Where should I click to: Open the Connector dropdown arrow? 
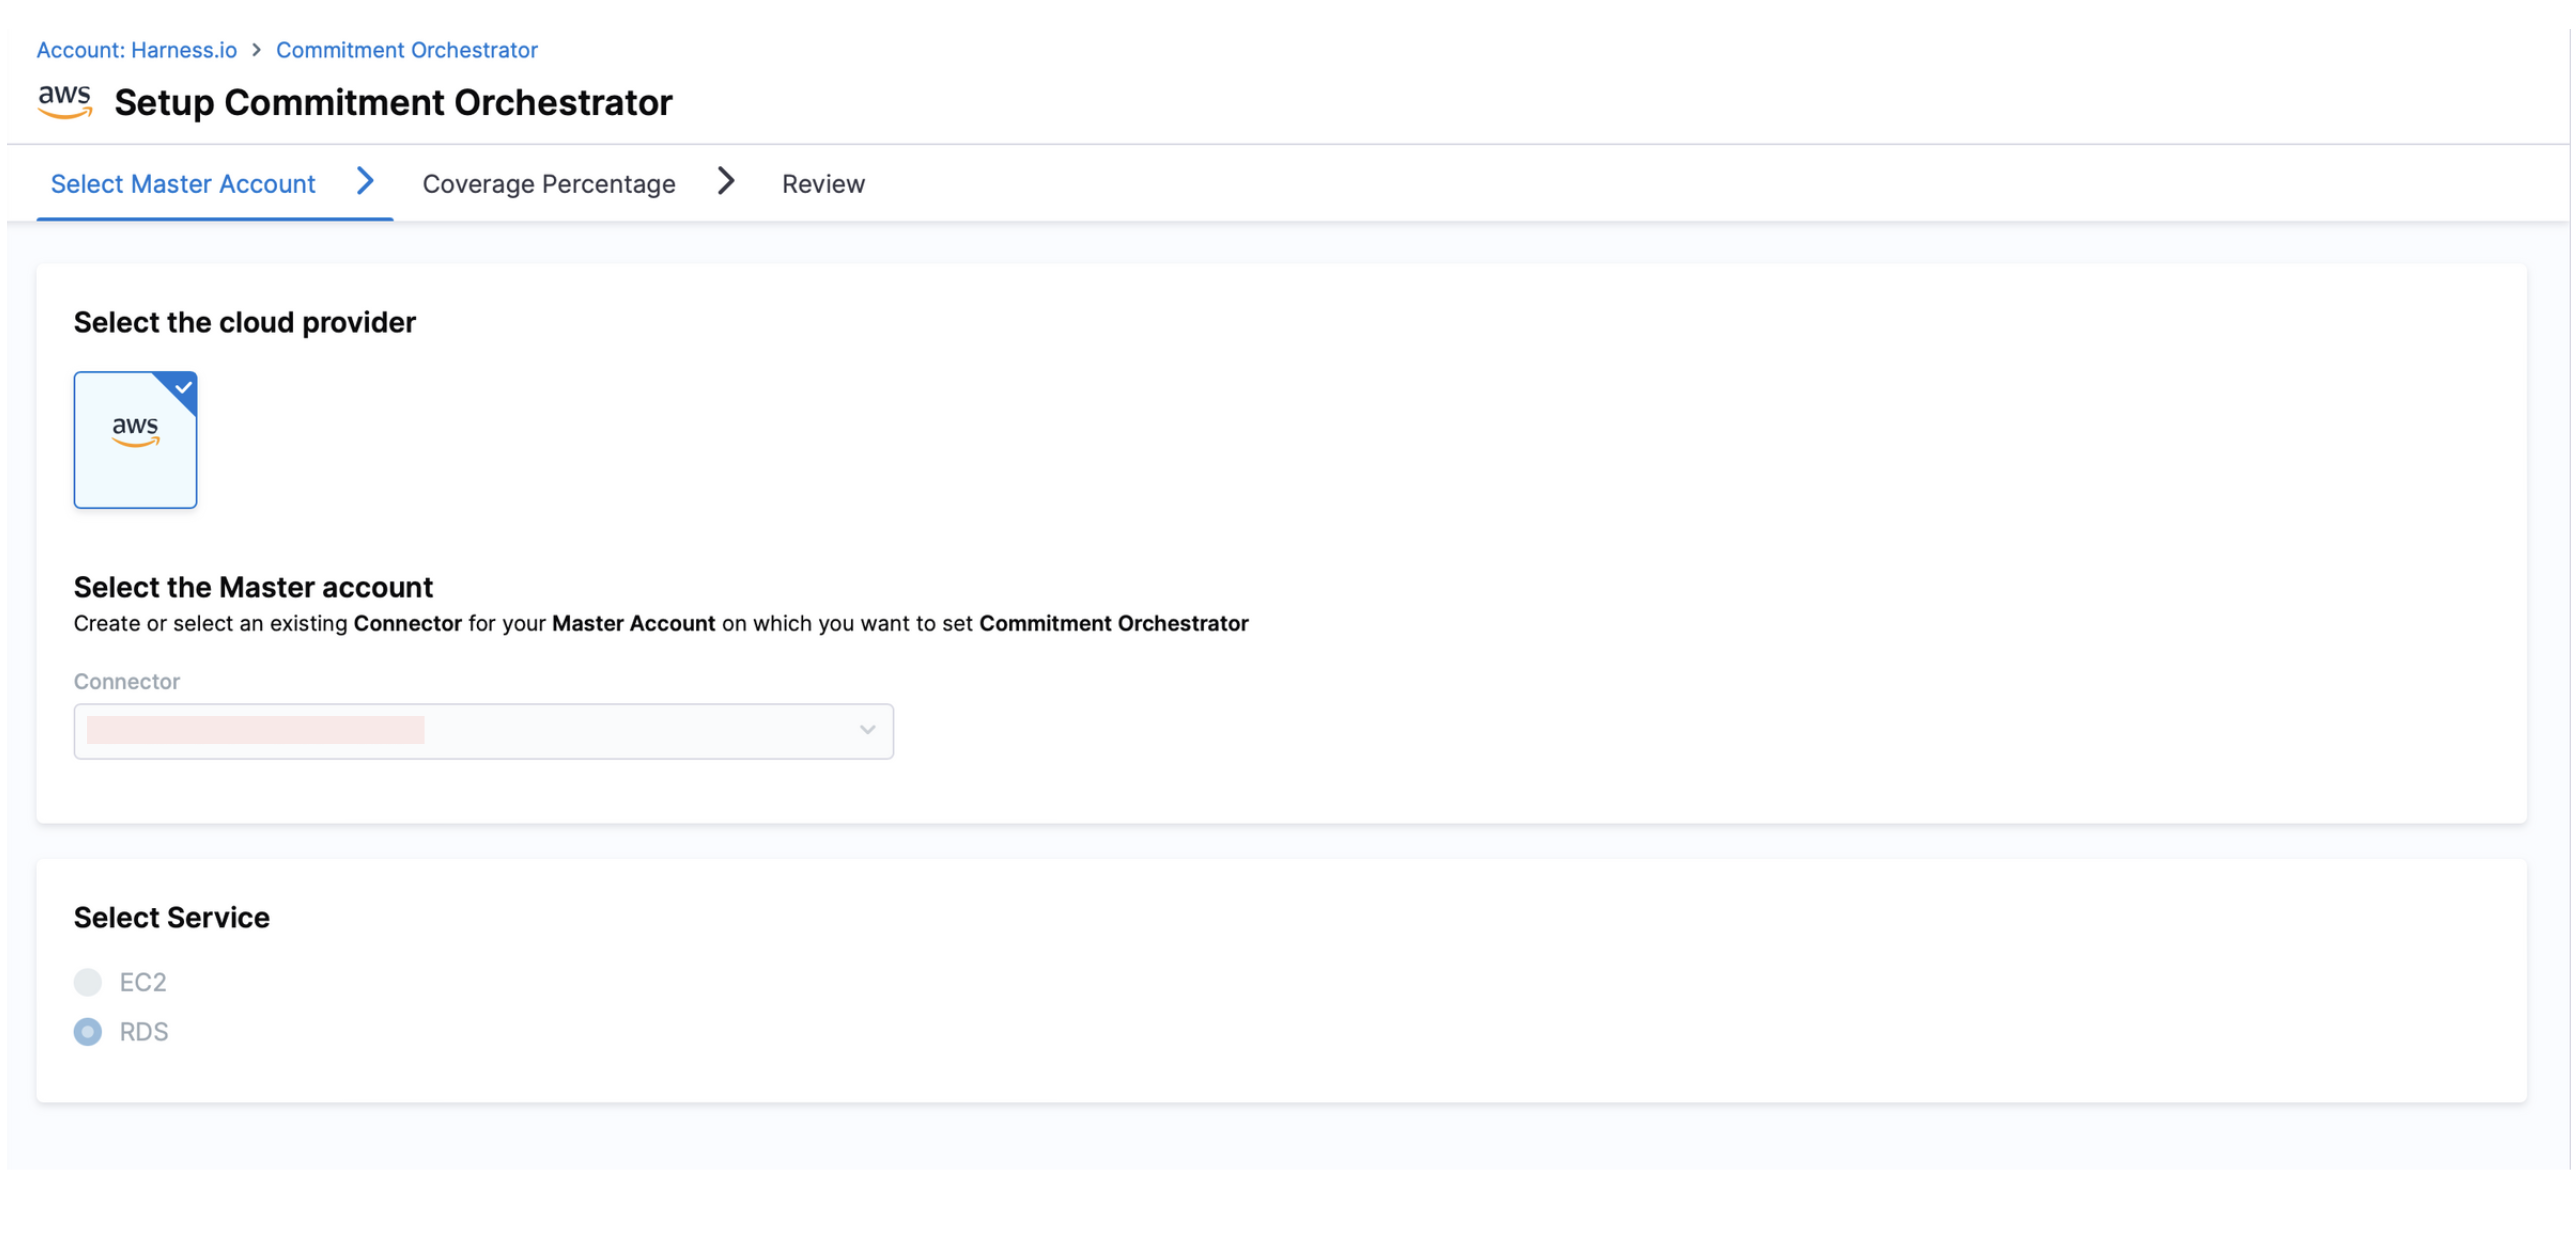pos(867,730)
